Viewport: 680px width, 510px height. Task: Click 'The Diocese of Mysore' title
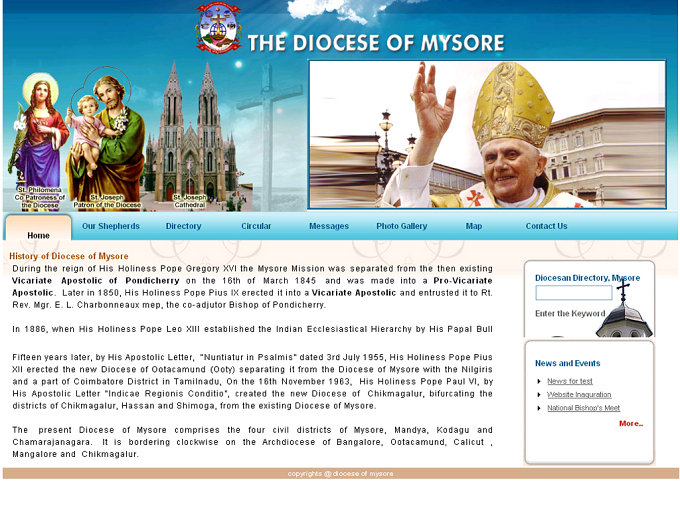click(376, 43)
